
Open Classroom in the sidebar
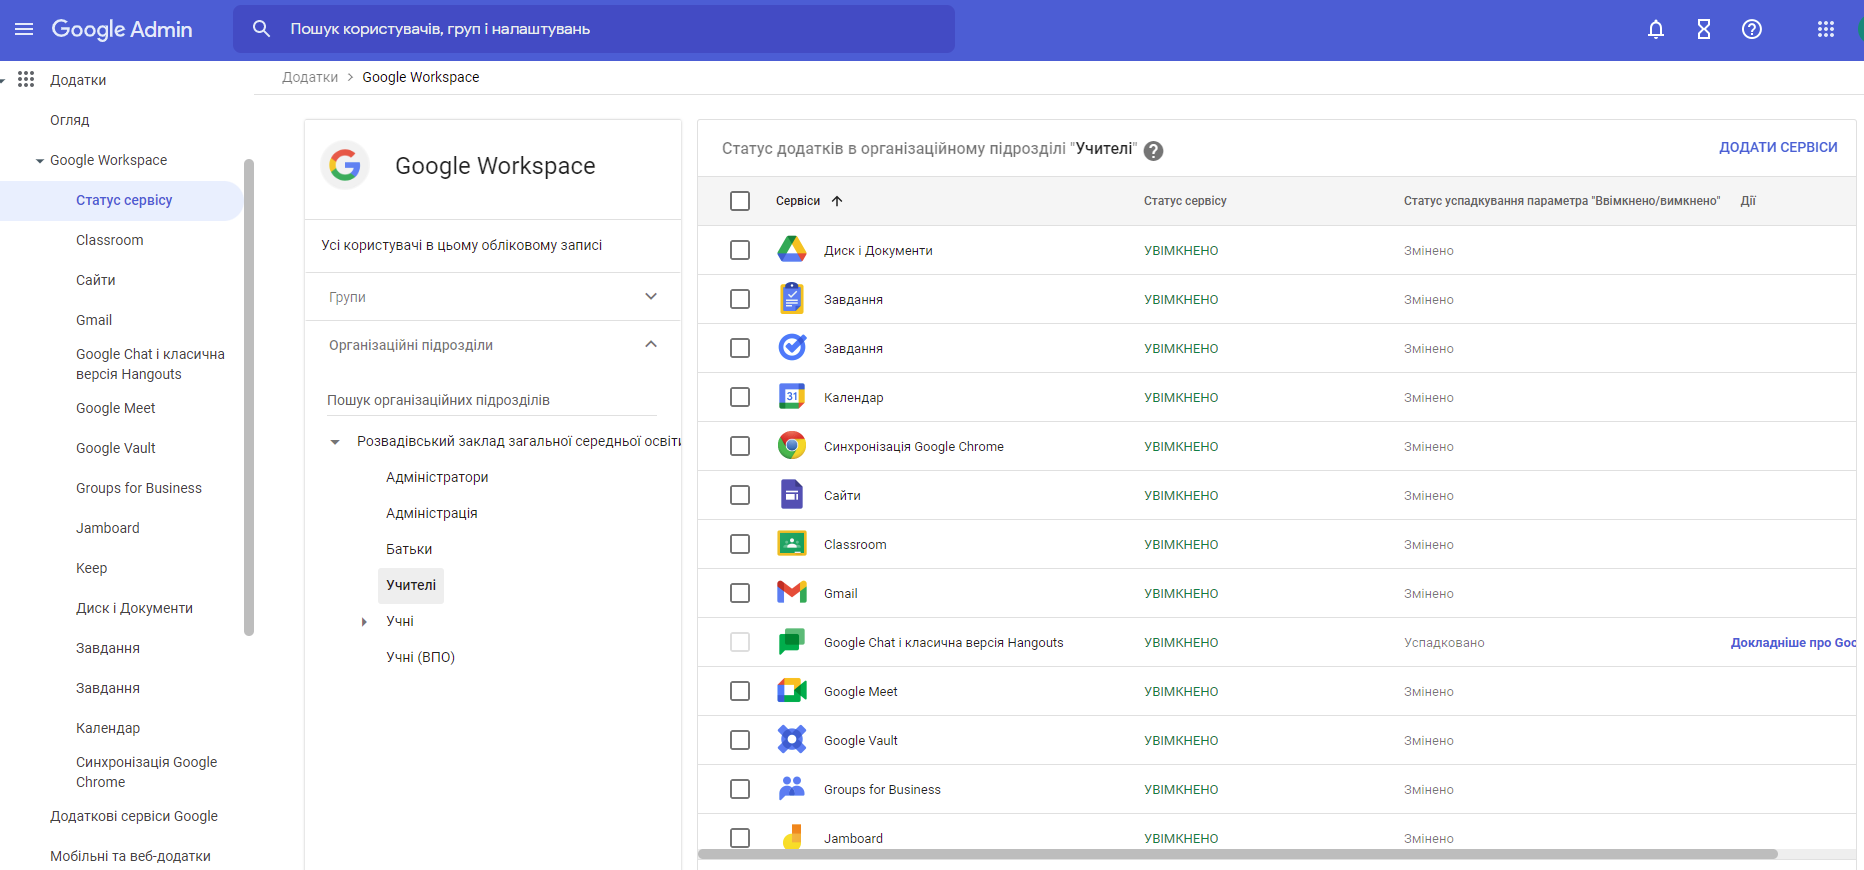(x=110, y=240)
